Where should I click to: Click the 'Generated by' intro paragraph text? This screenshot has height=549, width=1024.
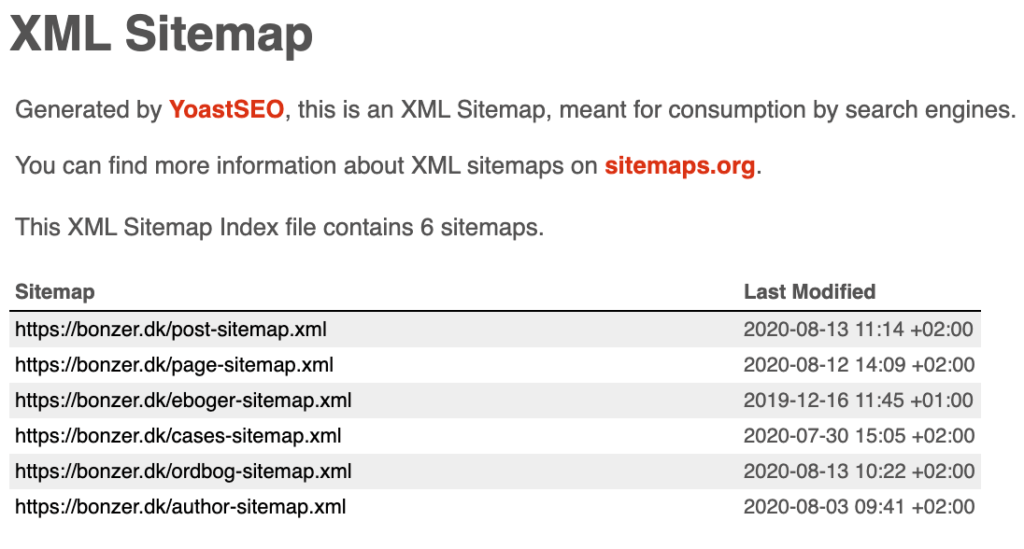click(x=515, y=109)
